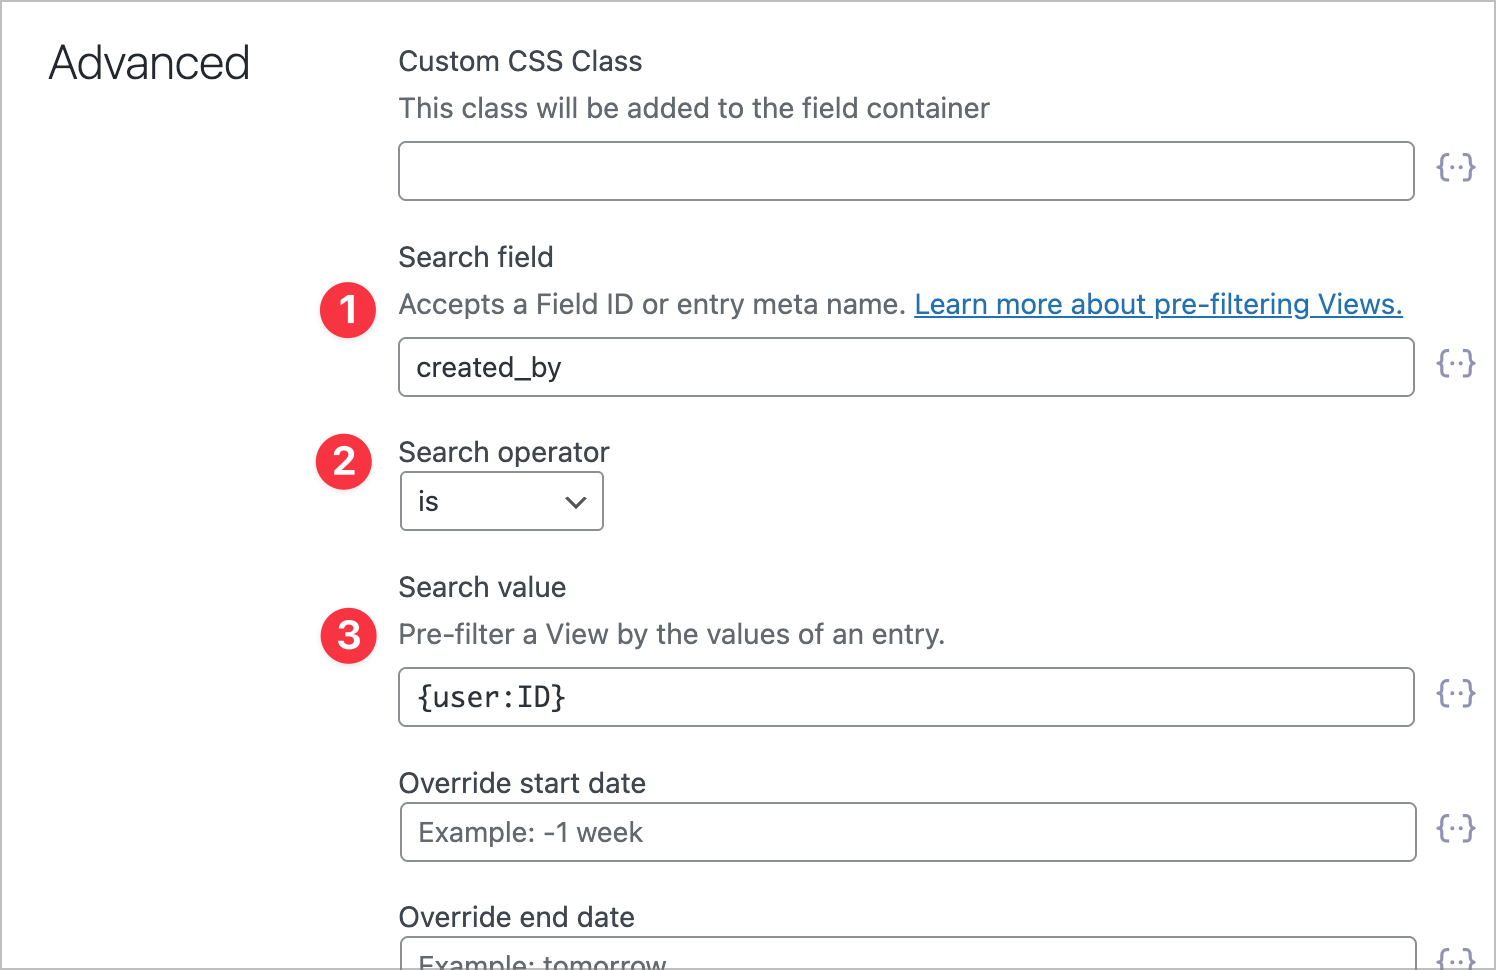Open merge tag picker for Override start date
1496x970 pixels.
click(x=1456, y=828)
